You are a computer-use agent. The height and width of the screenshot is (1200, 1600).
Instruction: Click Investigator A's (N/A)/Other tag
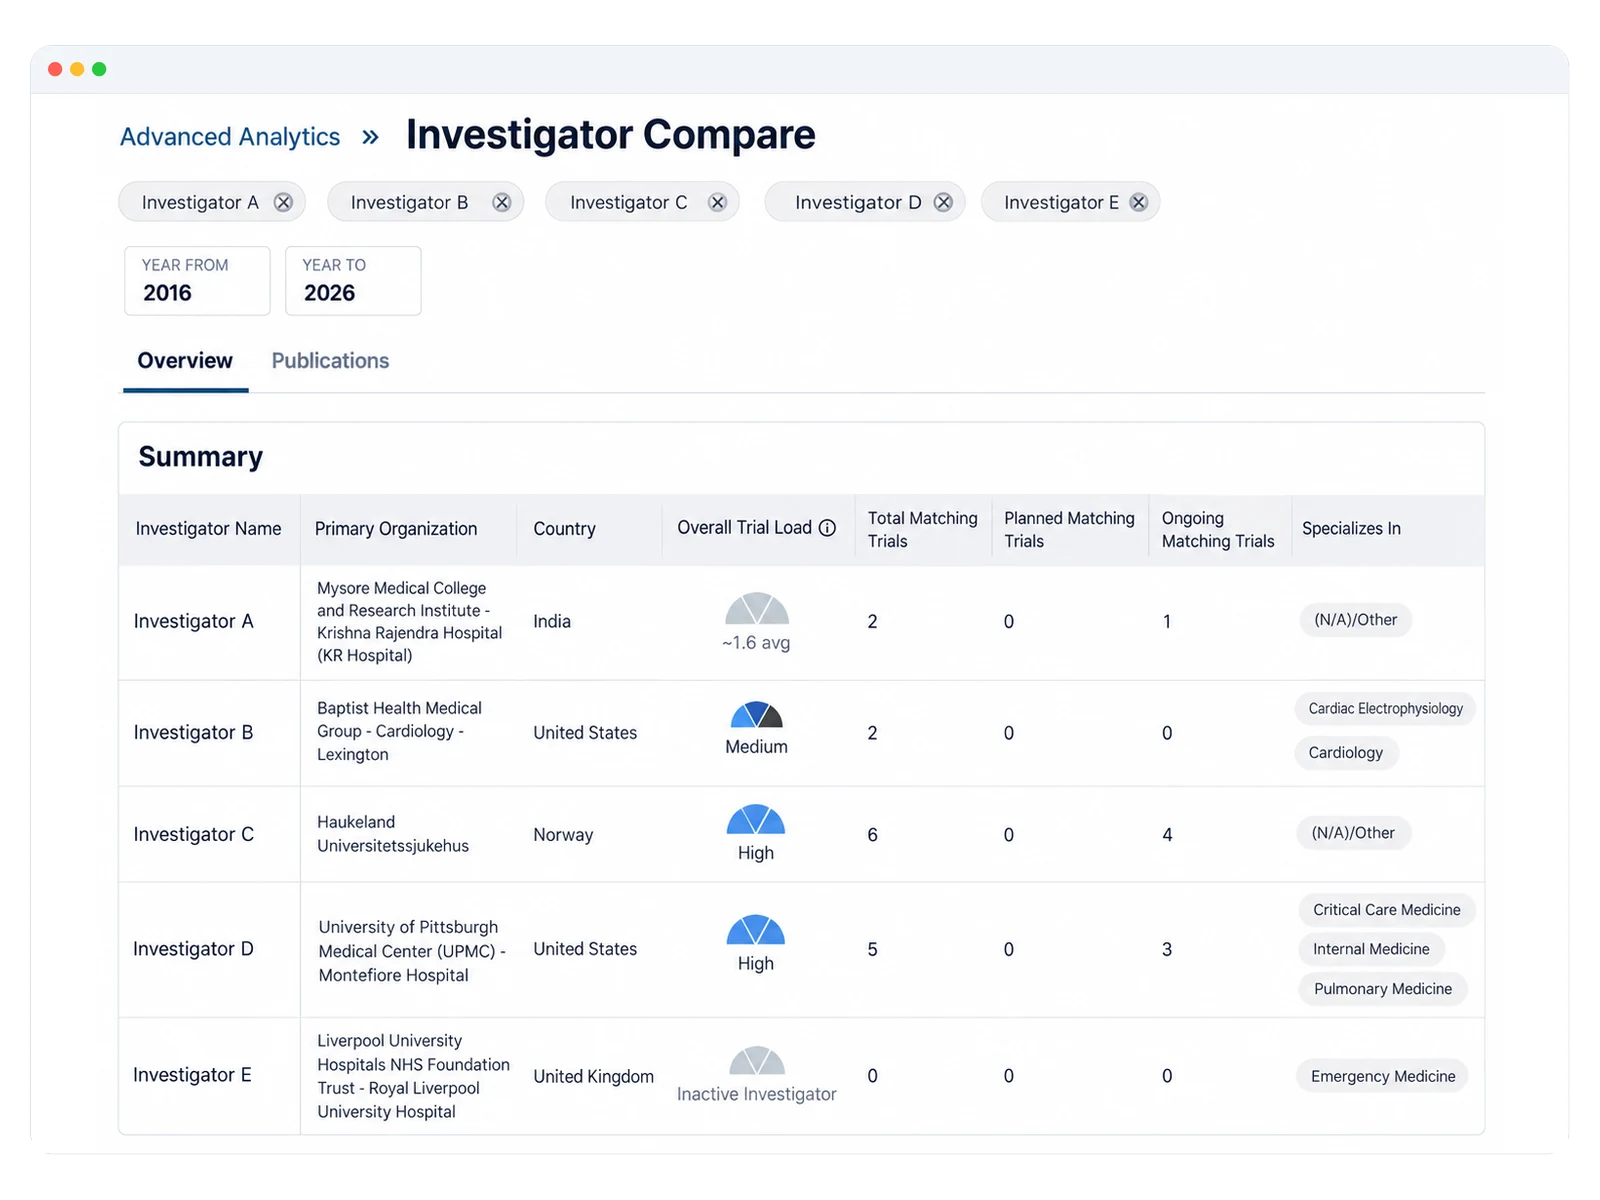1356,620
